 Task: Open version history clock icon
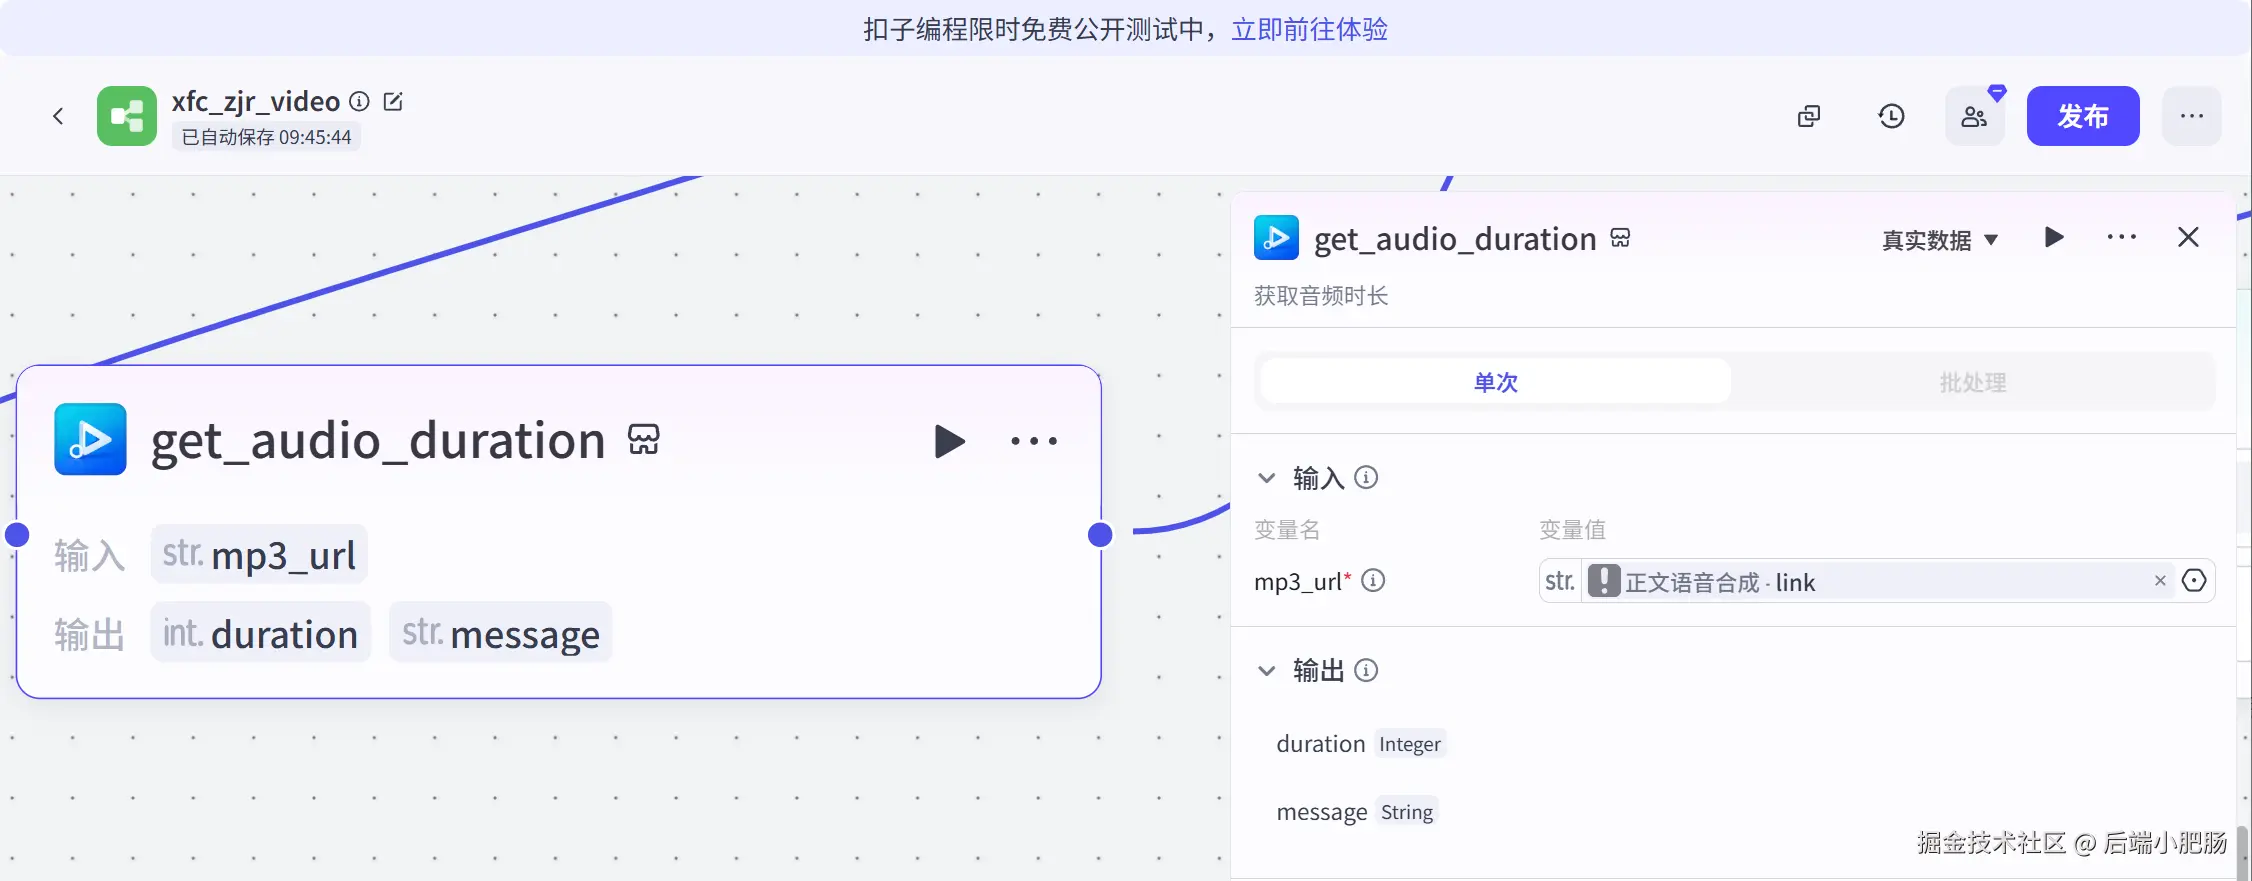click(1891, 116)
